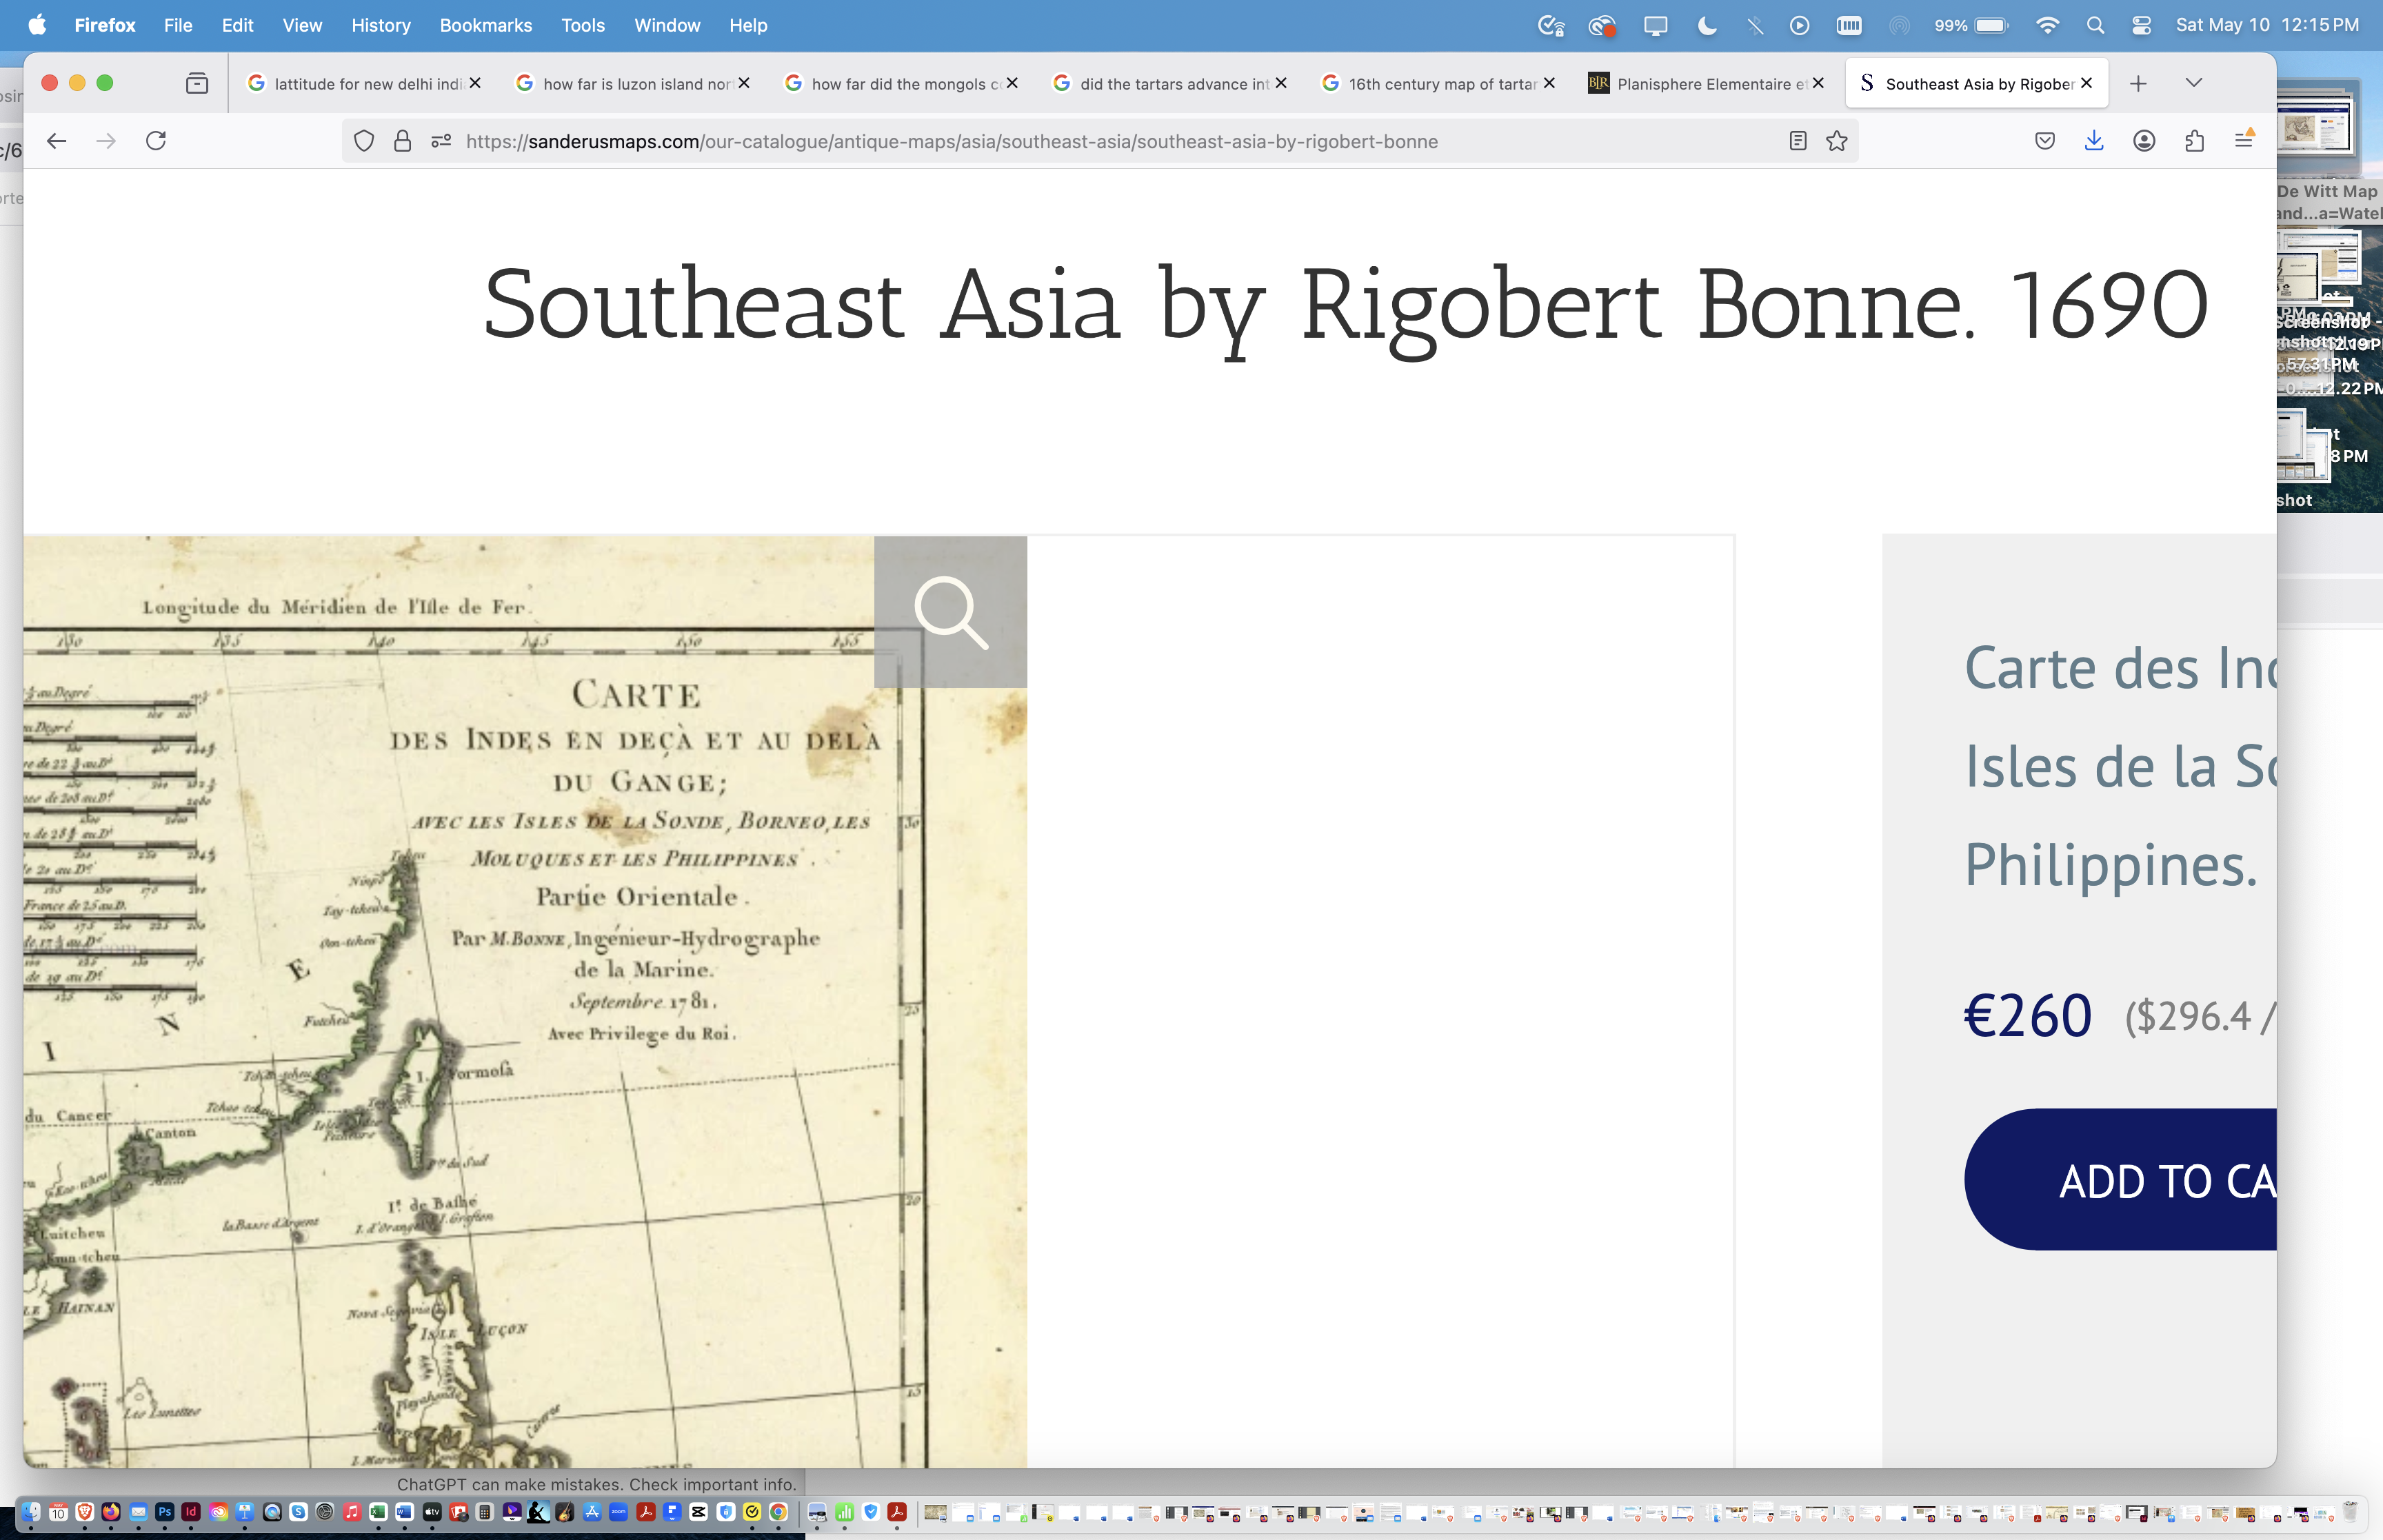Open the Window menu
This screenshot has height=1540, width=2383.
tap(667, 25)
